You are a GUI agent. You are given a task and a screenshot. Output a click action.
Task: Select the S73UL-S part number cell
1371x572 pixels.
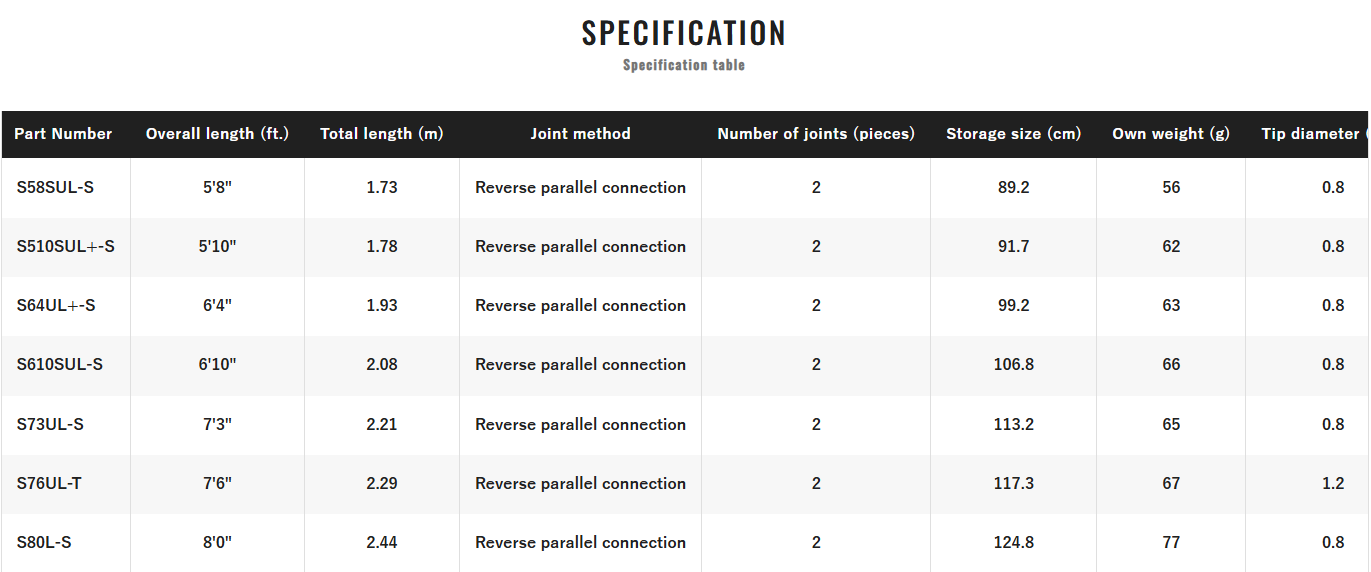point(50,424)
